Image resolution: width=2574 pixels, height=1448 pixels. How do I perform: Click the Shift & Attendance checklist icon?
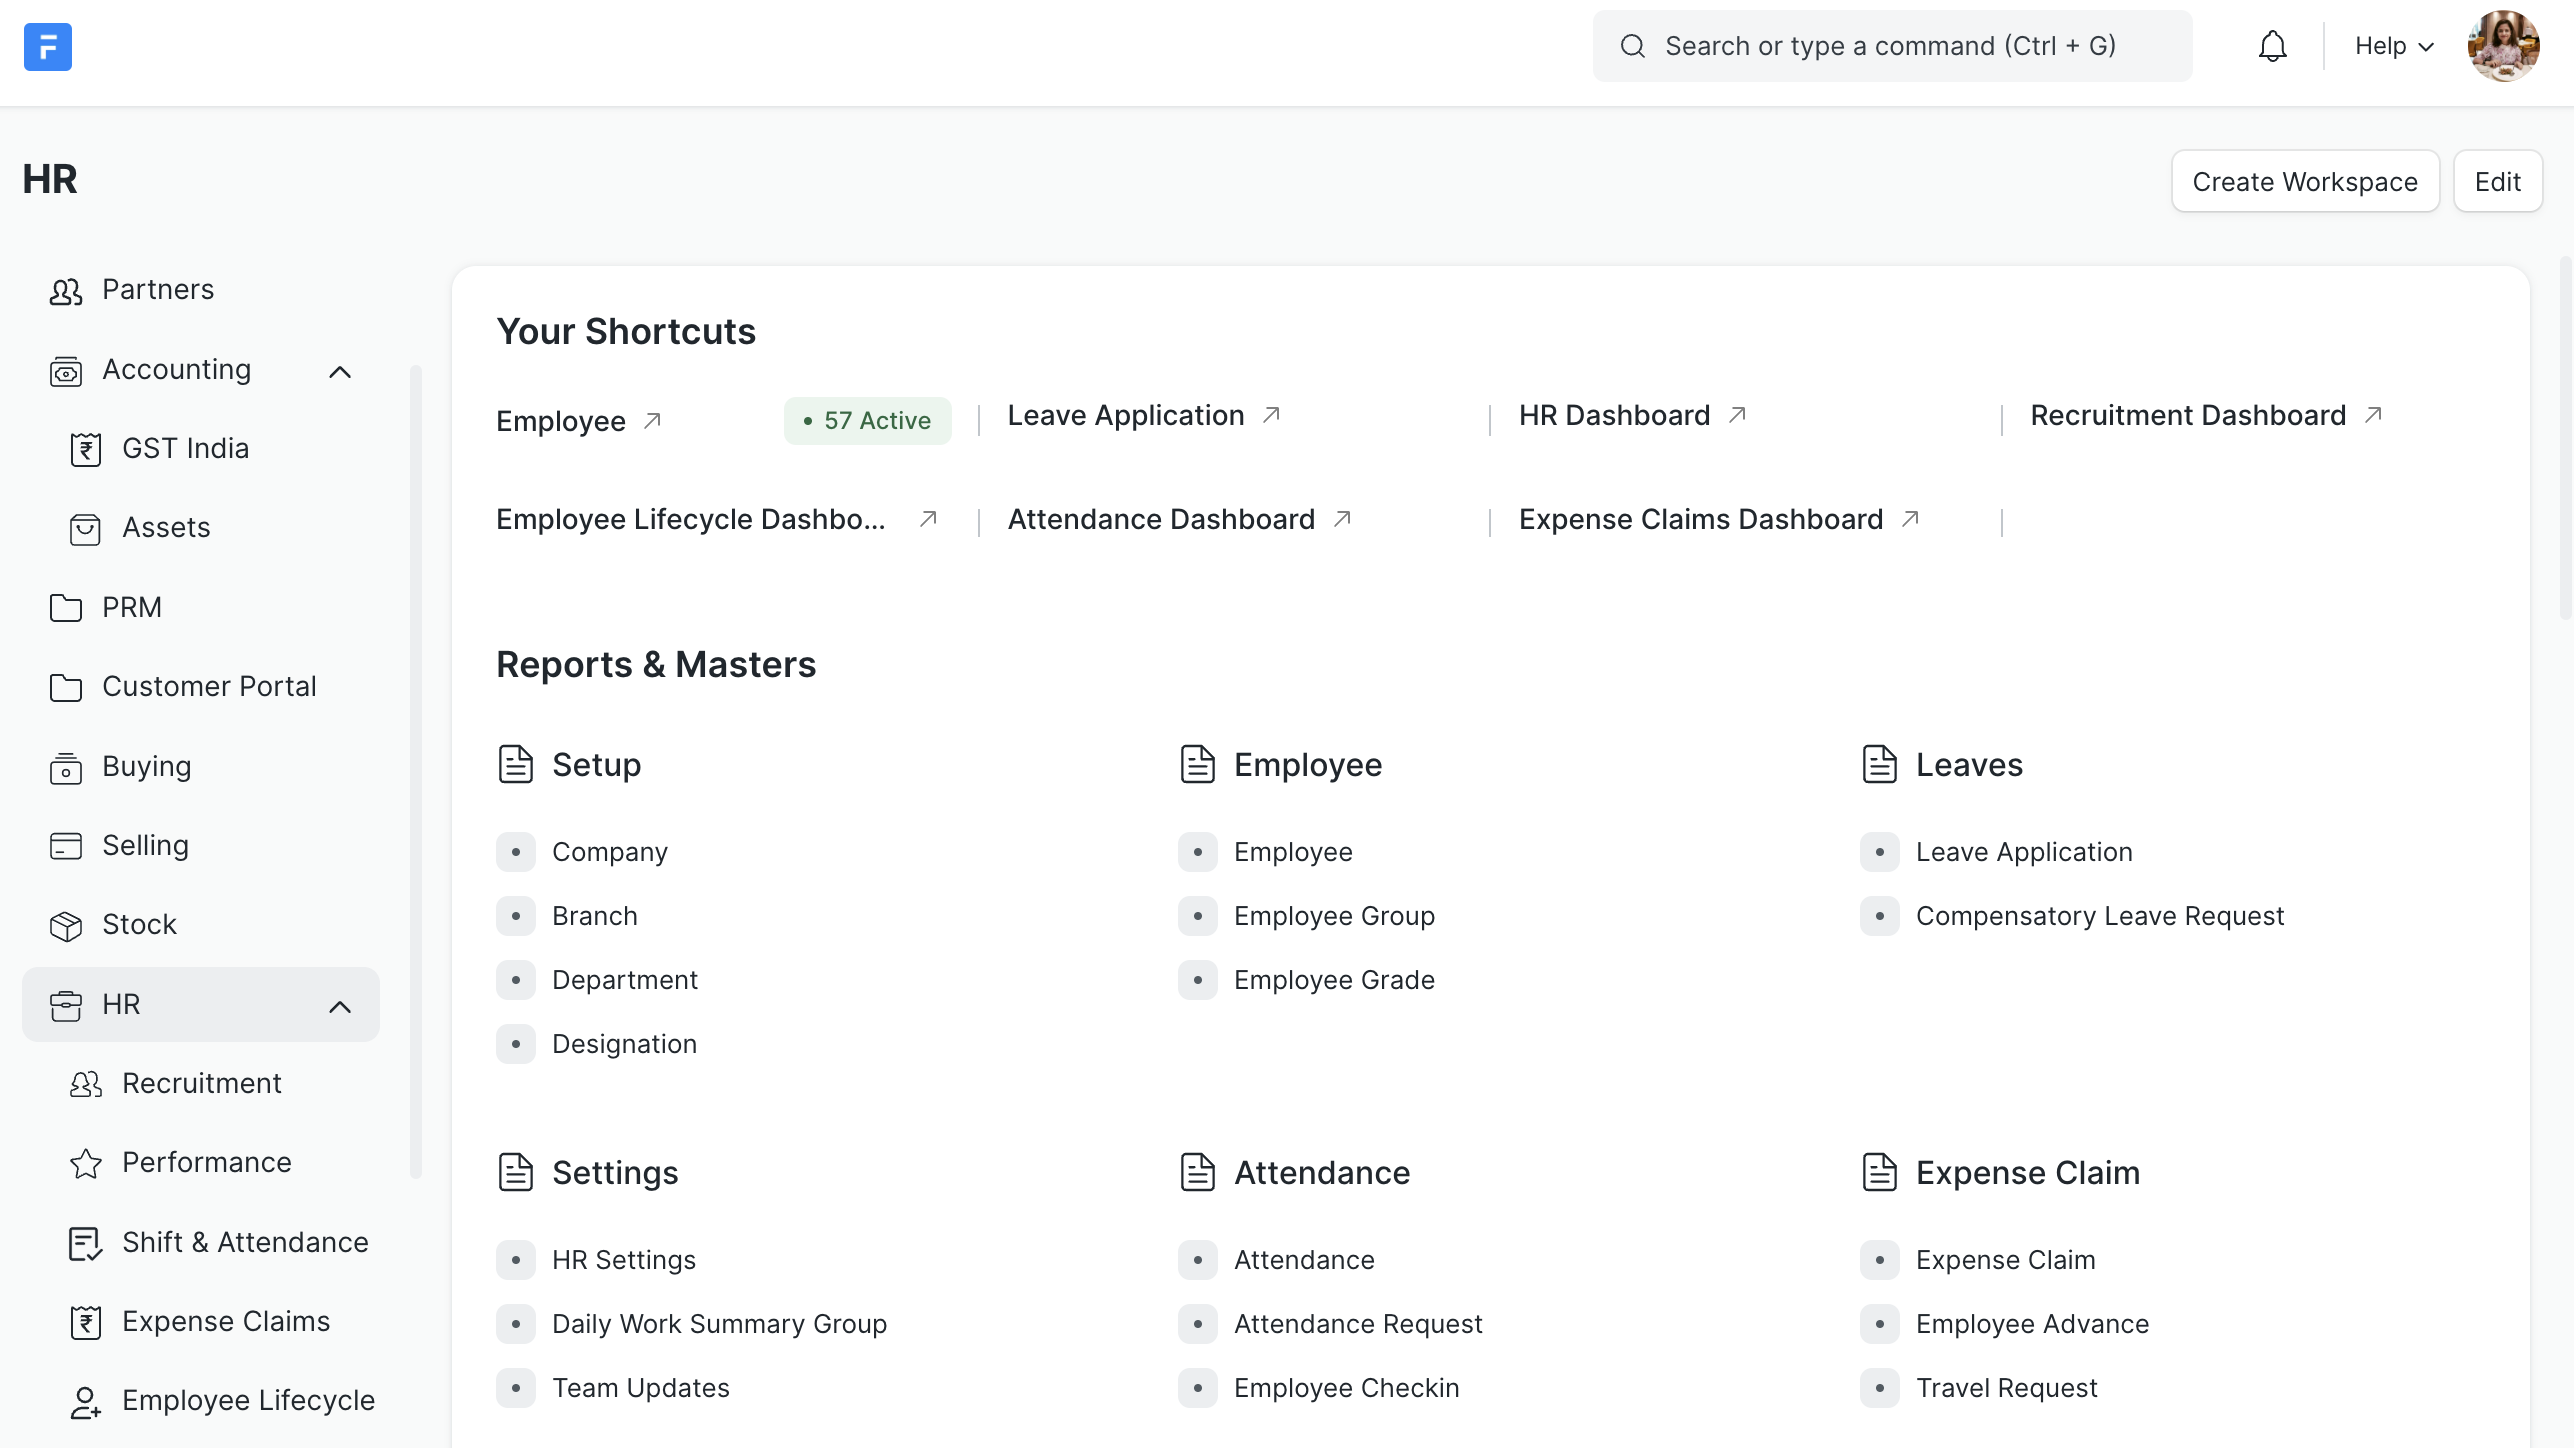(86, 1243)
